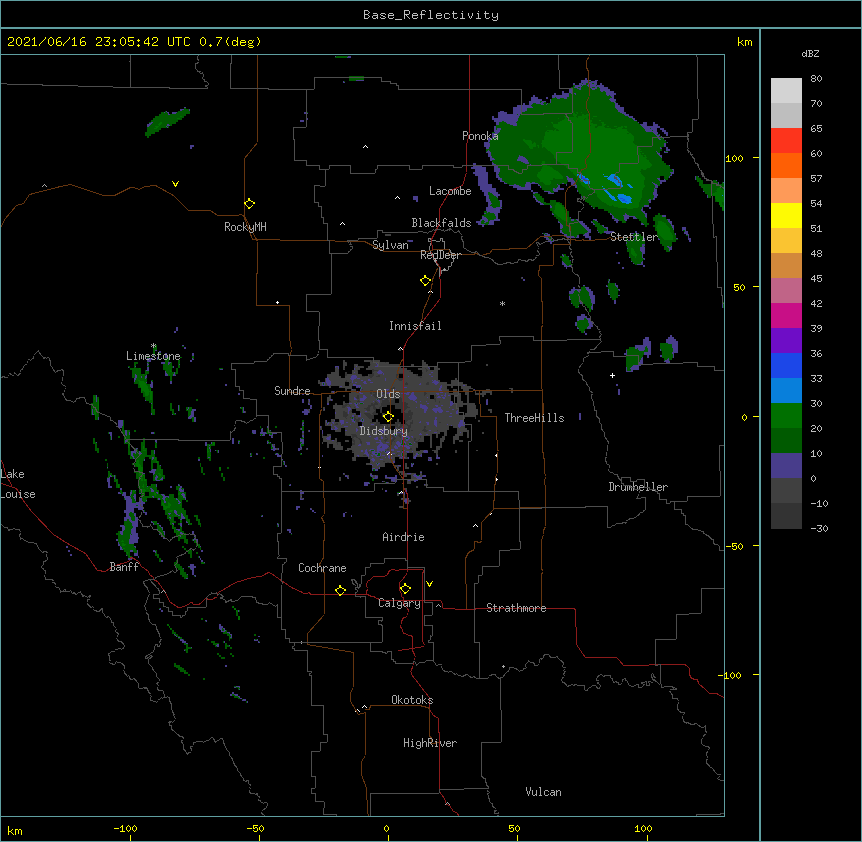Click the Banff label
This screenshot has height=842, width=862.
click(x=124, y=567)
